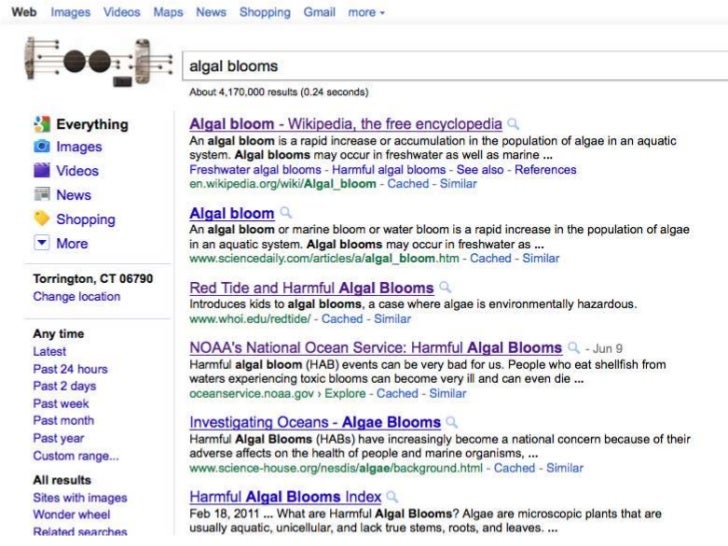Open Gmail in top navigation bar
The height and width of the screenshot is (546, 728).
319,12
